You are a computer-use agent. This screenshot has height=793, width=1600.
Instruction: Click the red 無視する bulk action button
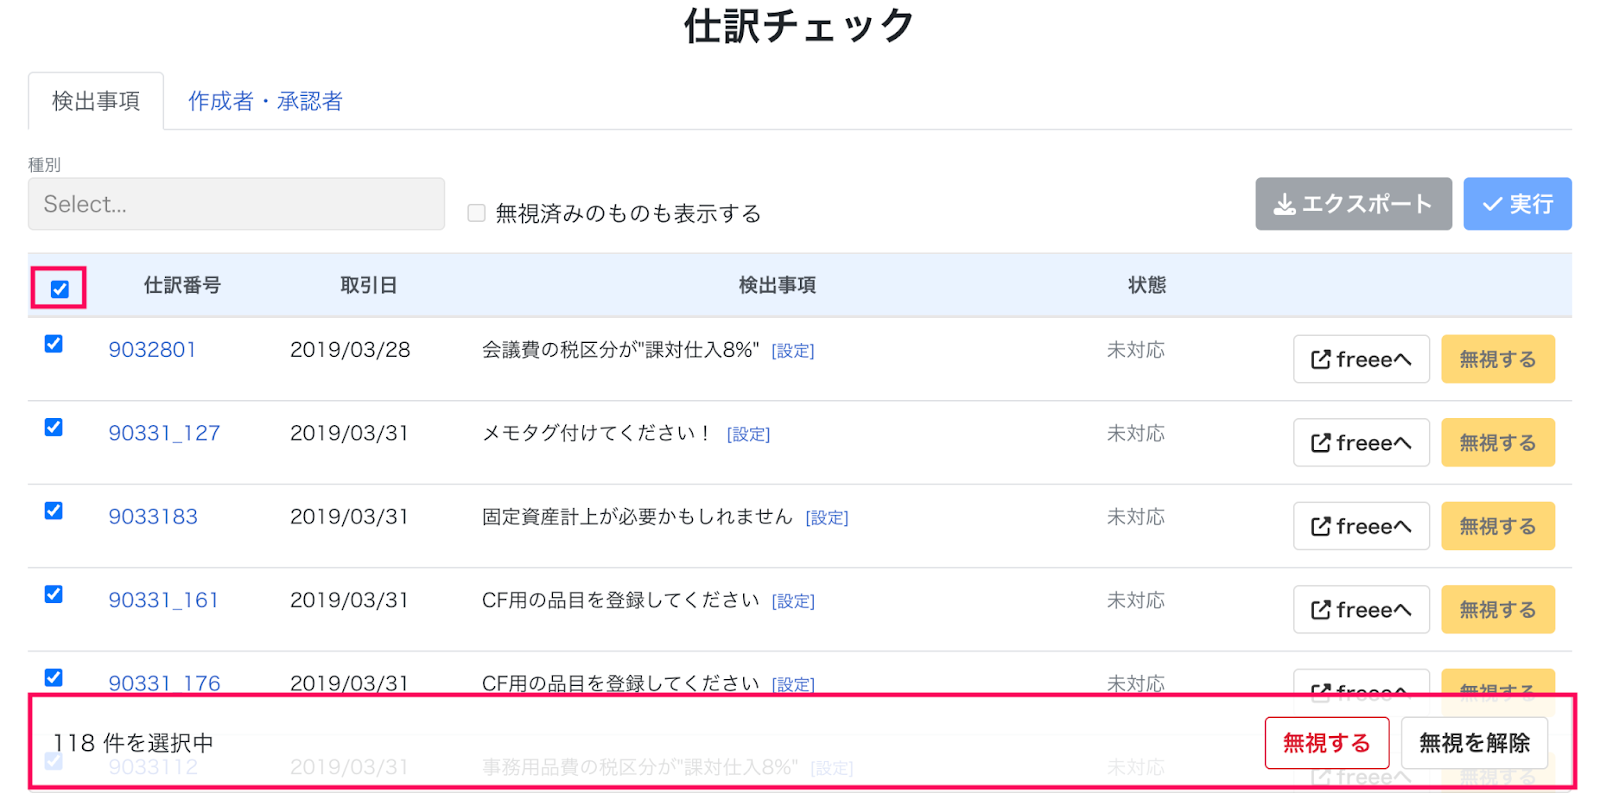click(1327, 743)
